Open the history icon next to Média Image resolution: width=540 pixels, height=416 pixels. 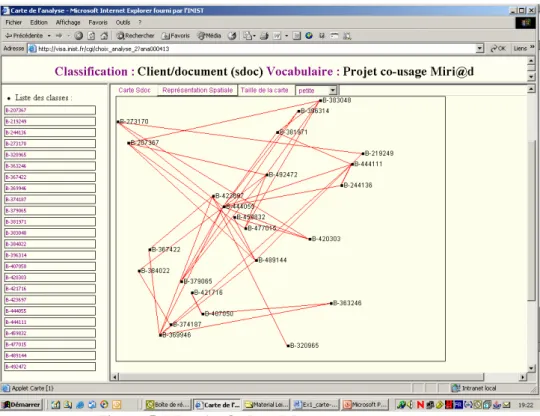232,35
